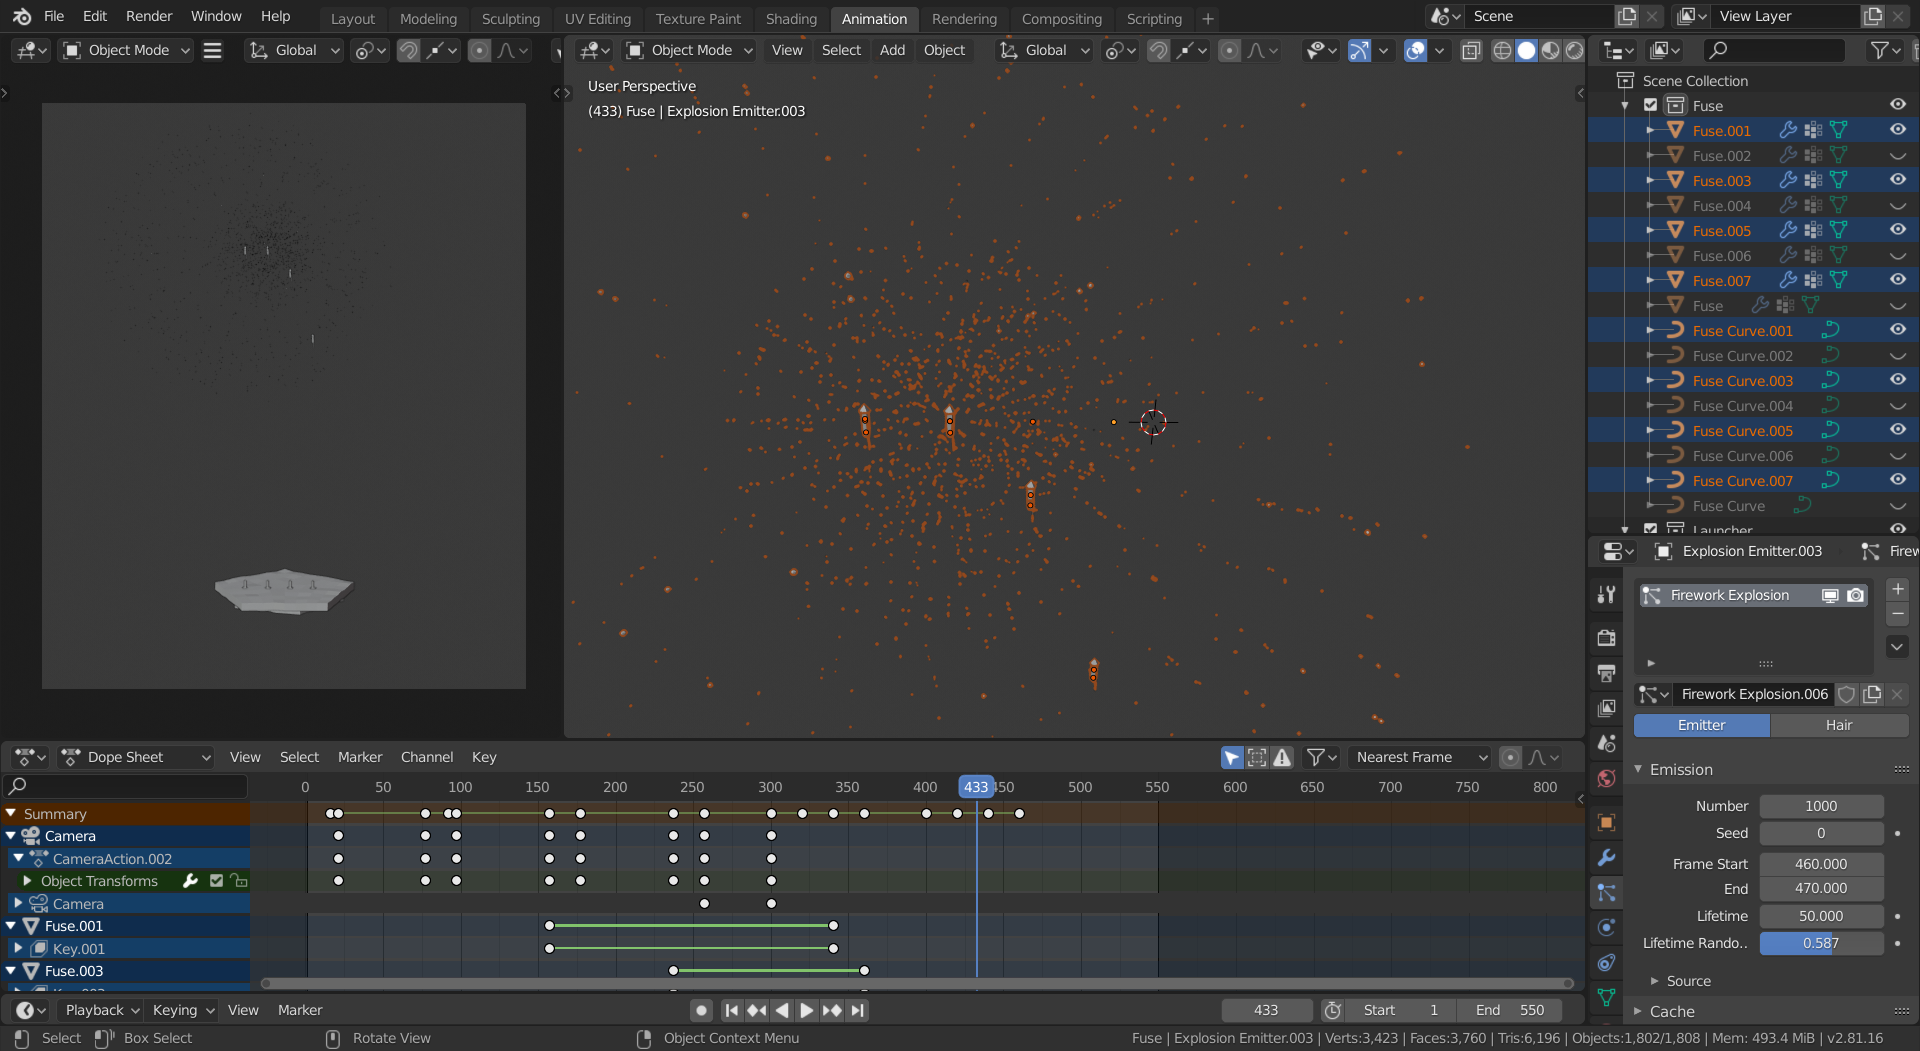Open the Render properties tab
The height and width of the screenshot is (1051, 1920).
(1607, 638)
